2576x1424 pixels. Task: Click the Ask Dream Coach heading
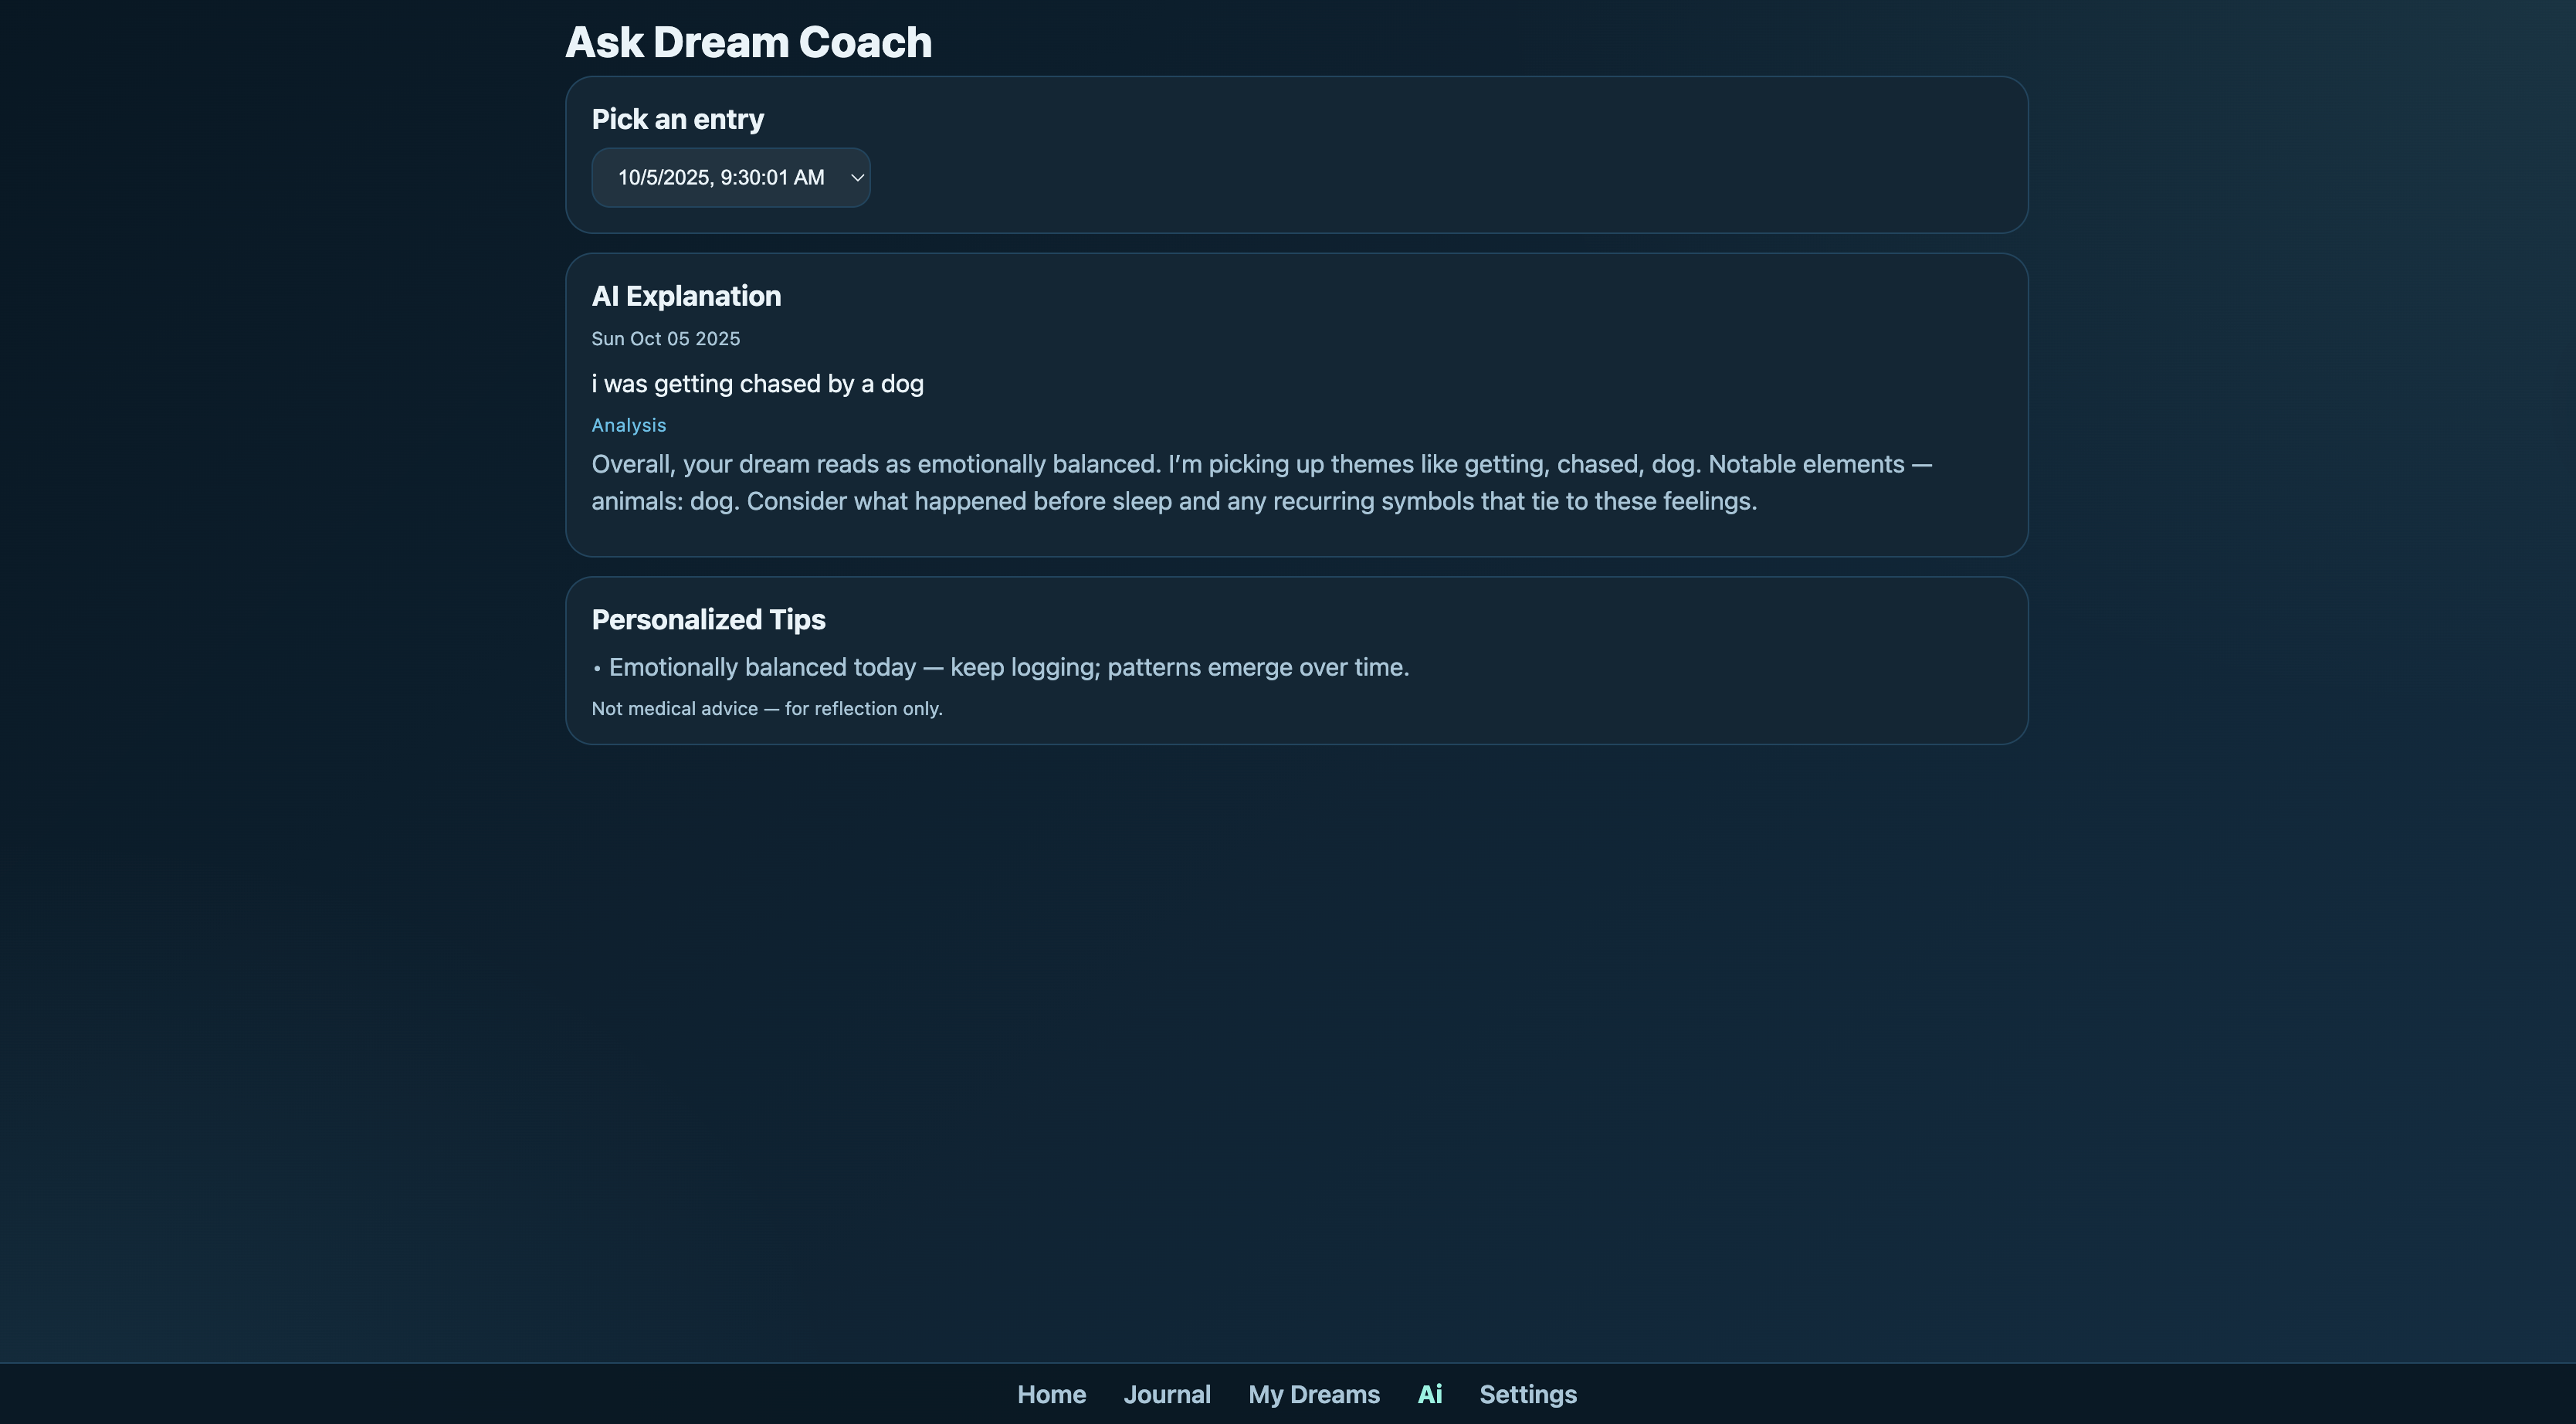[x=748, y=42]
